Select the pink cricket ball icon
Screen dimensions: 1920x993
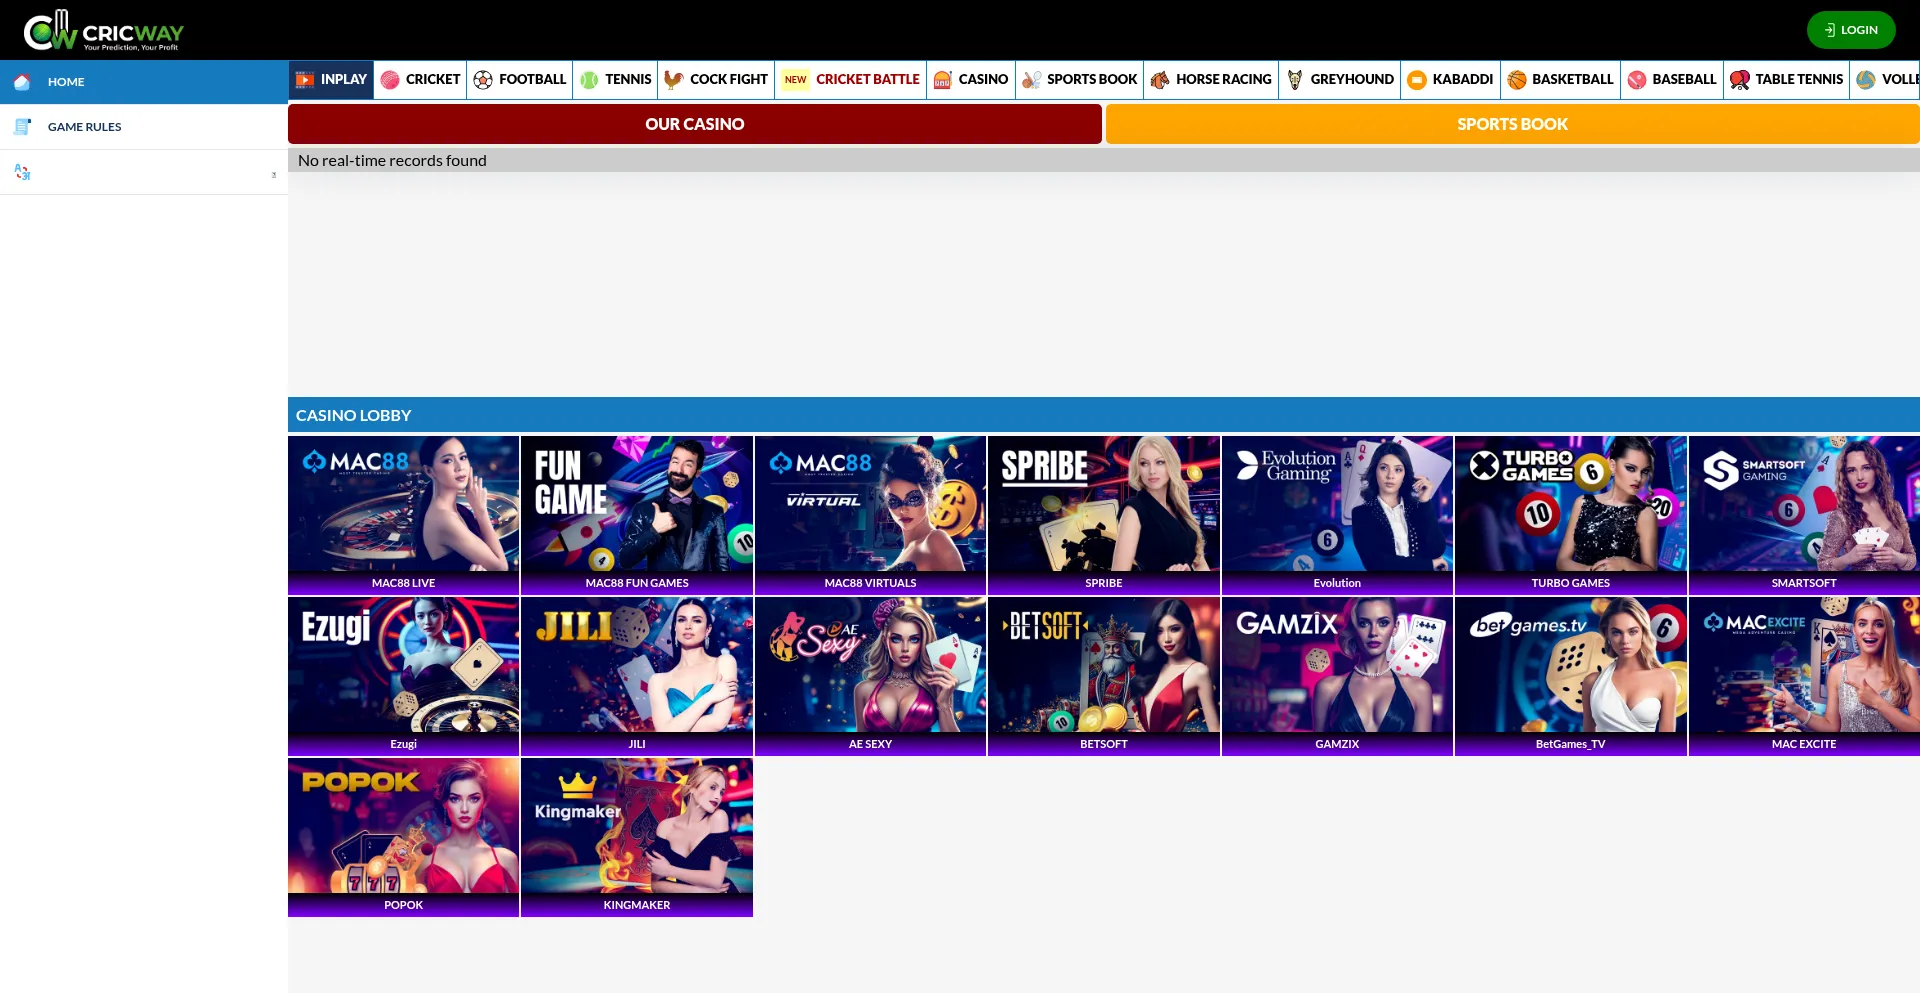390,80
